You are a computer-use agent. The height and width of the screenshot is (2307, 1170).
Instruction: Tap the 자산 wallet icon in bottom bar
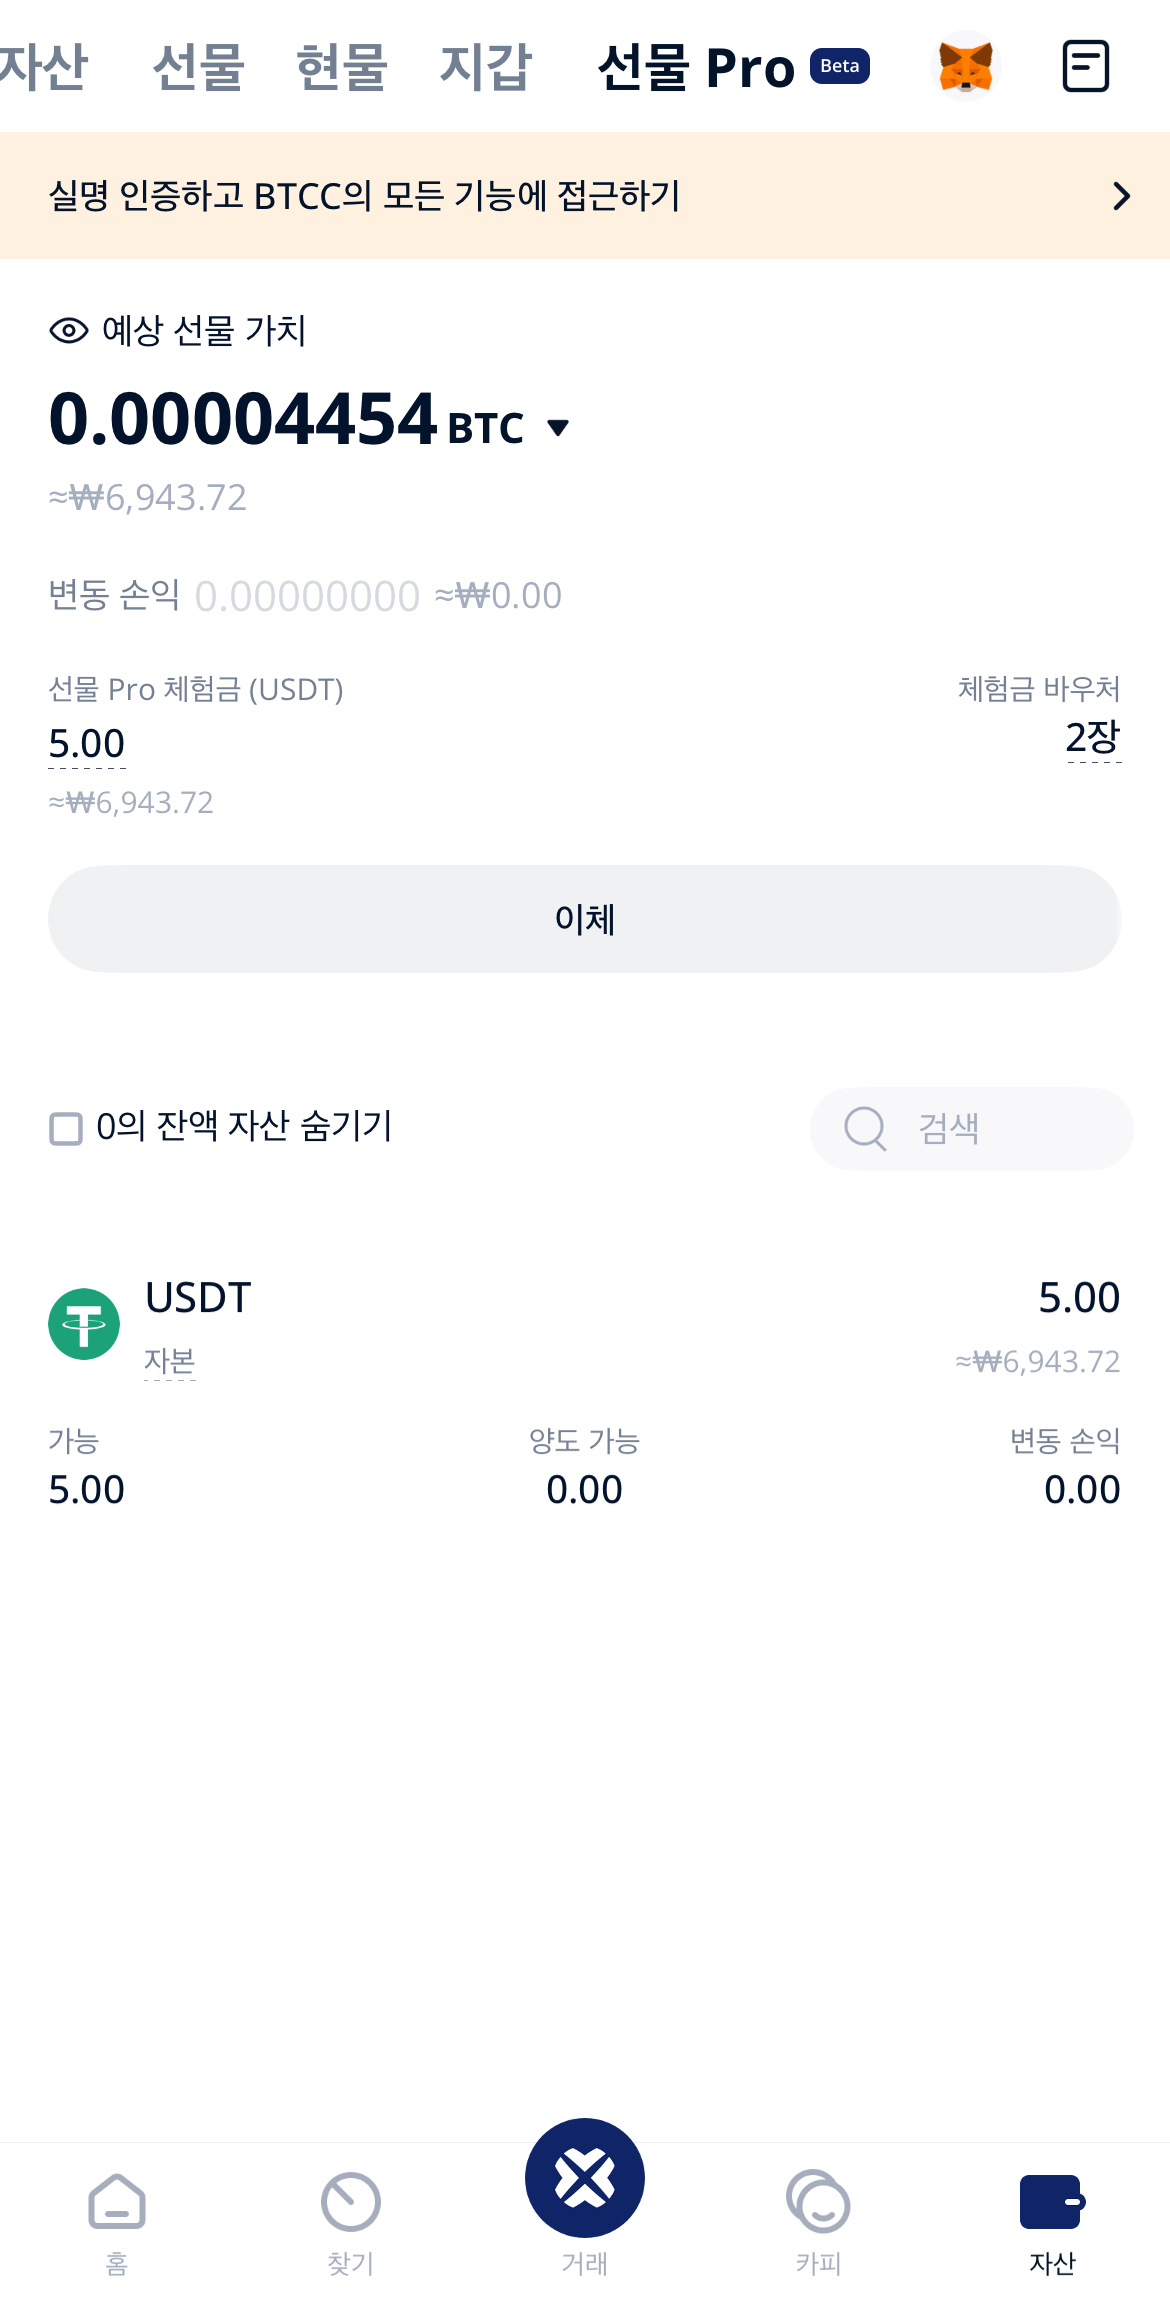point(1051,2201)
